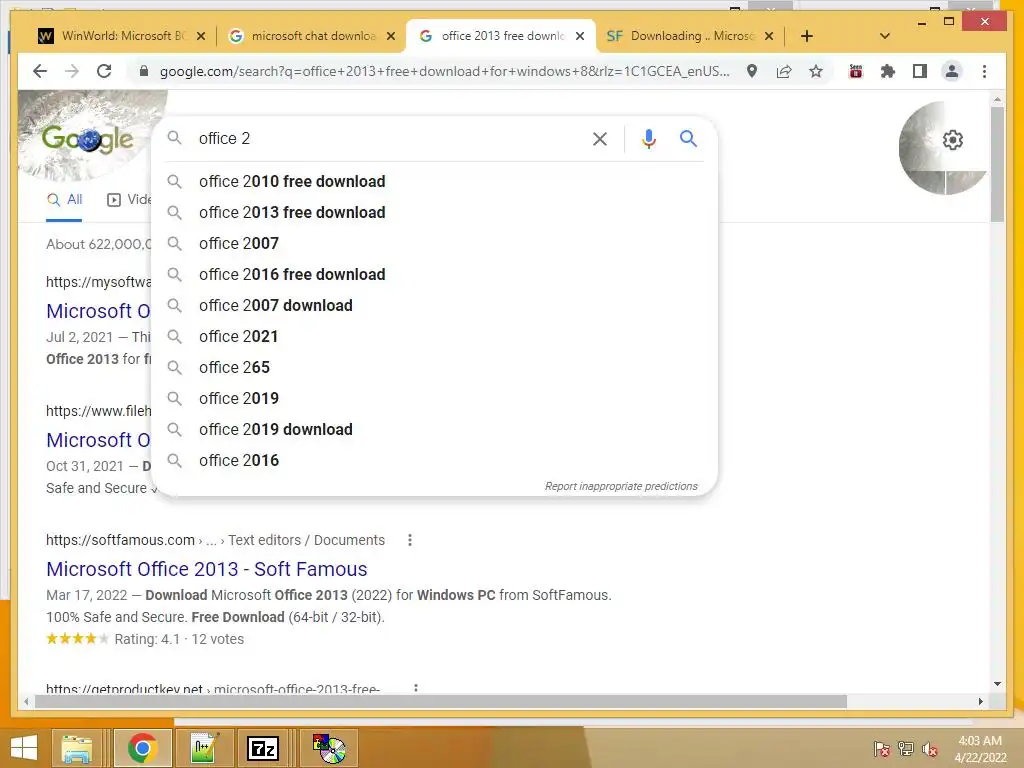Screen dimensions: 1024x768
Task: Pick the office 2016 suggestion
Action: point(434,460)
